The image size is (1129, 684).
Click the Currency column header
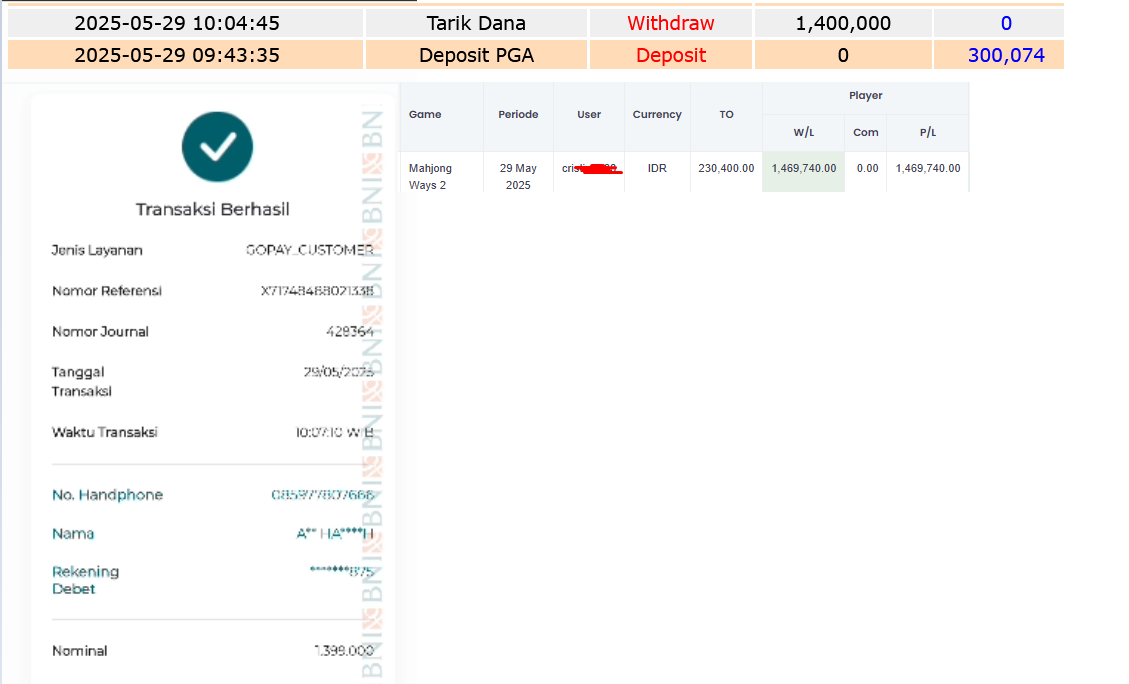tap(657, 114)
